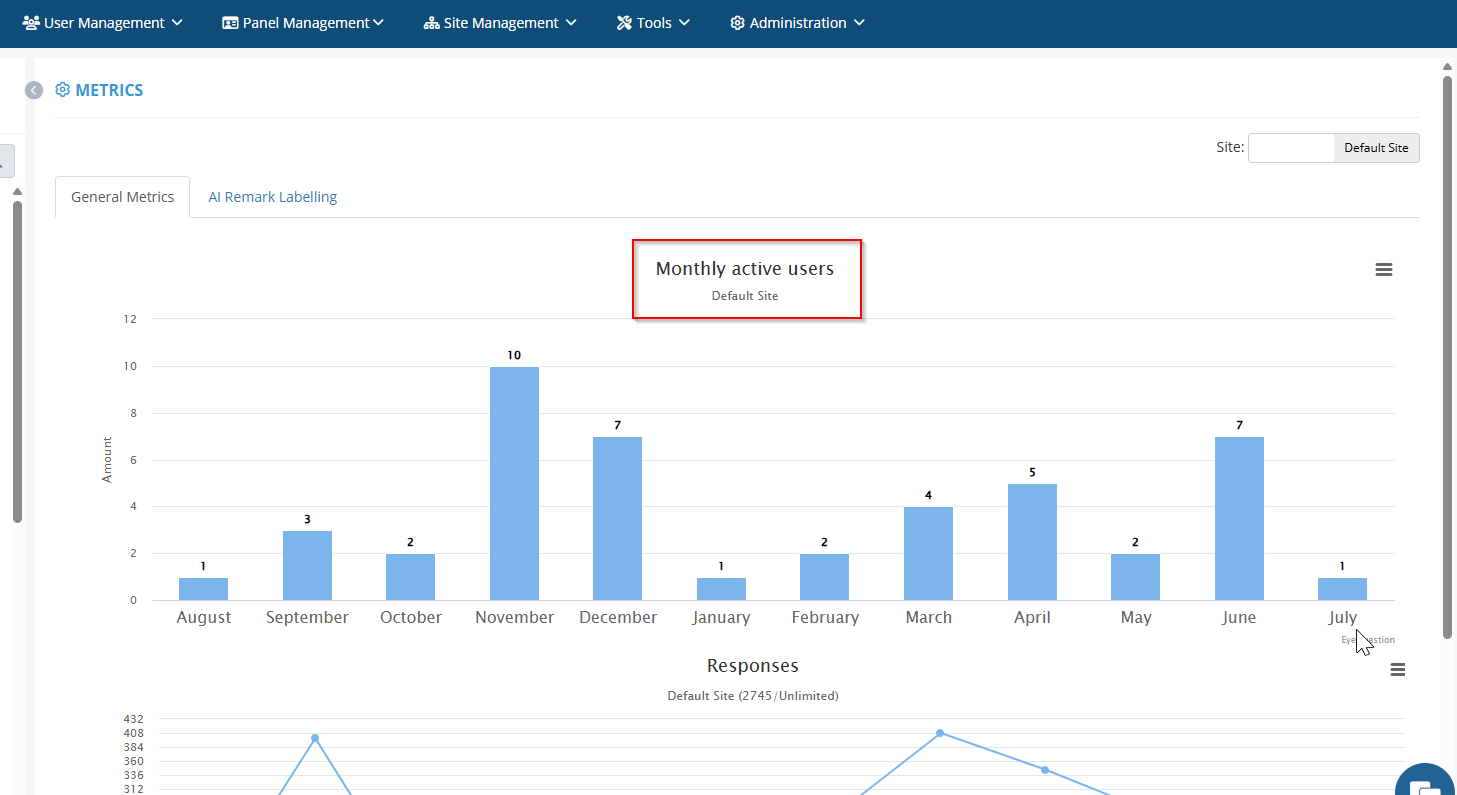
Task: Click the Metrics heading gear icon
Action: (x=63, y=90)
